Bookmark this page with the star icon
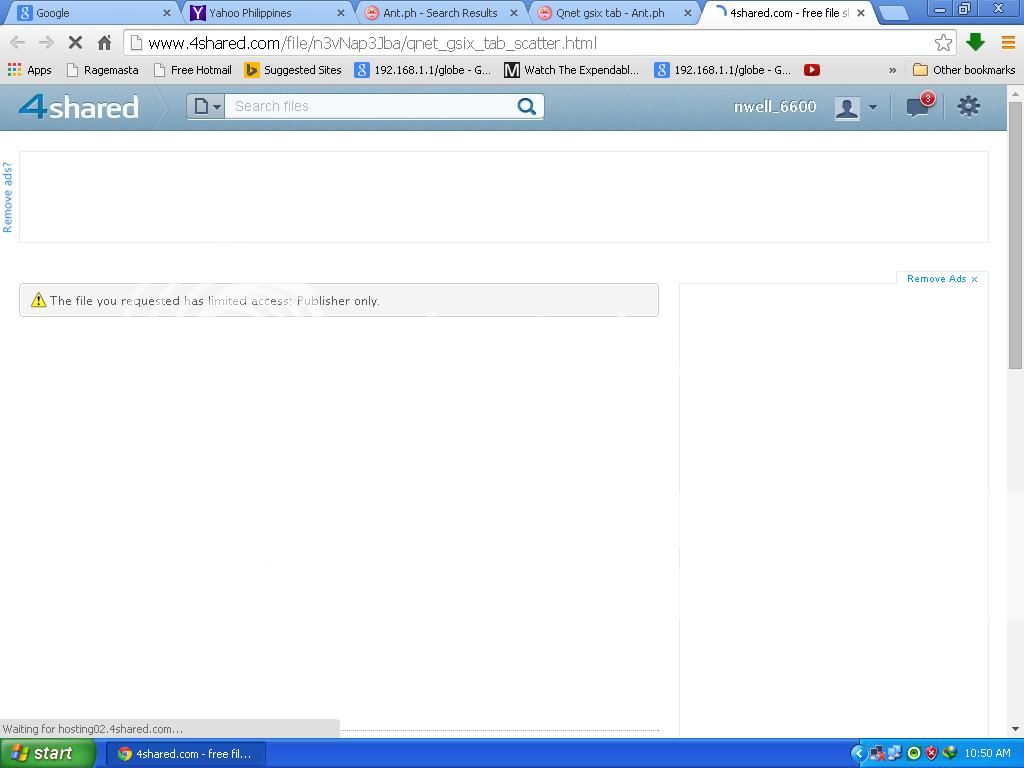Image resolution: width=1024 pixels, height=768 pixels. pos(942,43)
